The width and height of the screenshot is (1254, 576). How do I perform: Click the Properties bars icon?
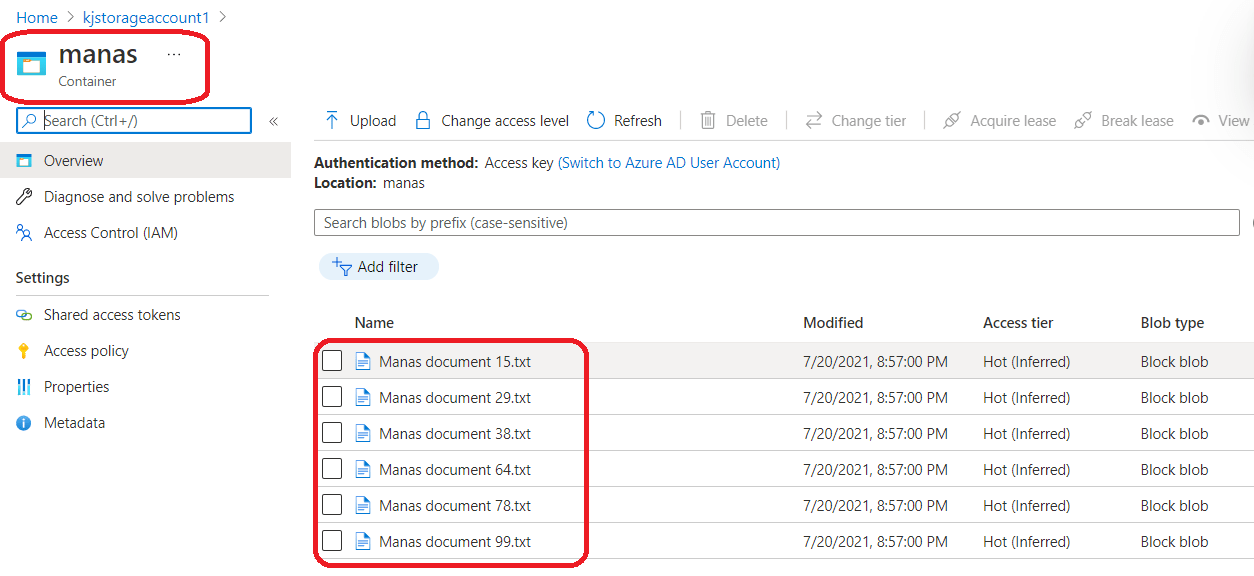pos(24,386)
